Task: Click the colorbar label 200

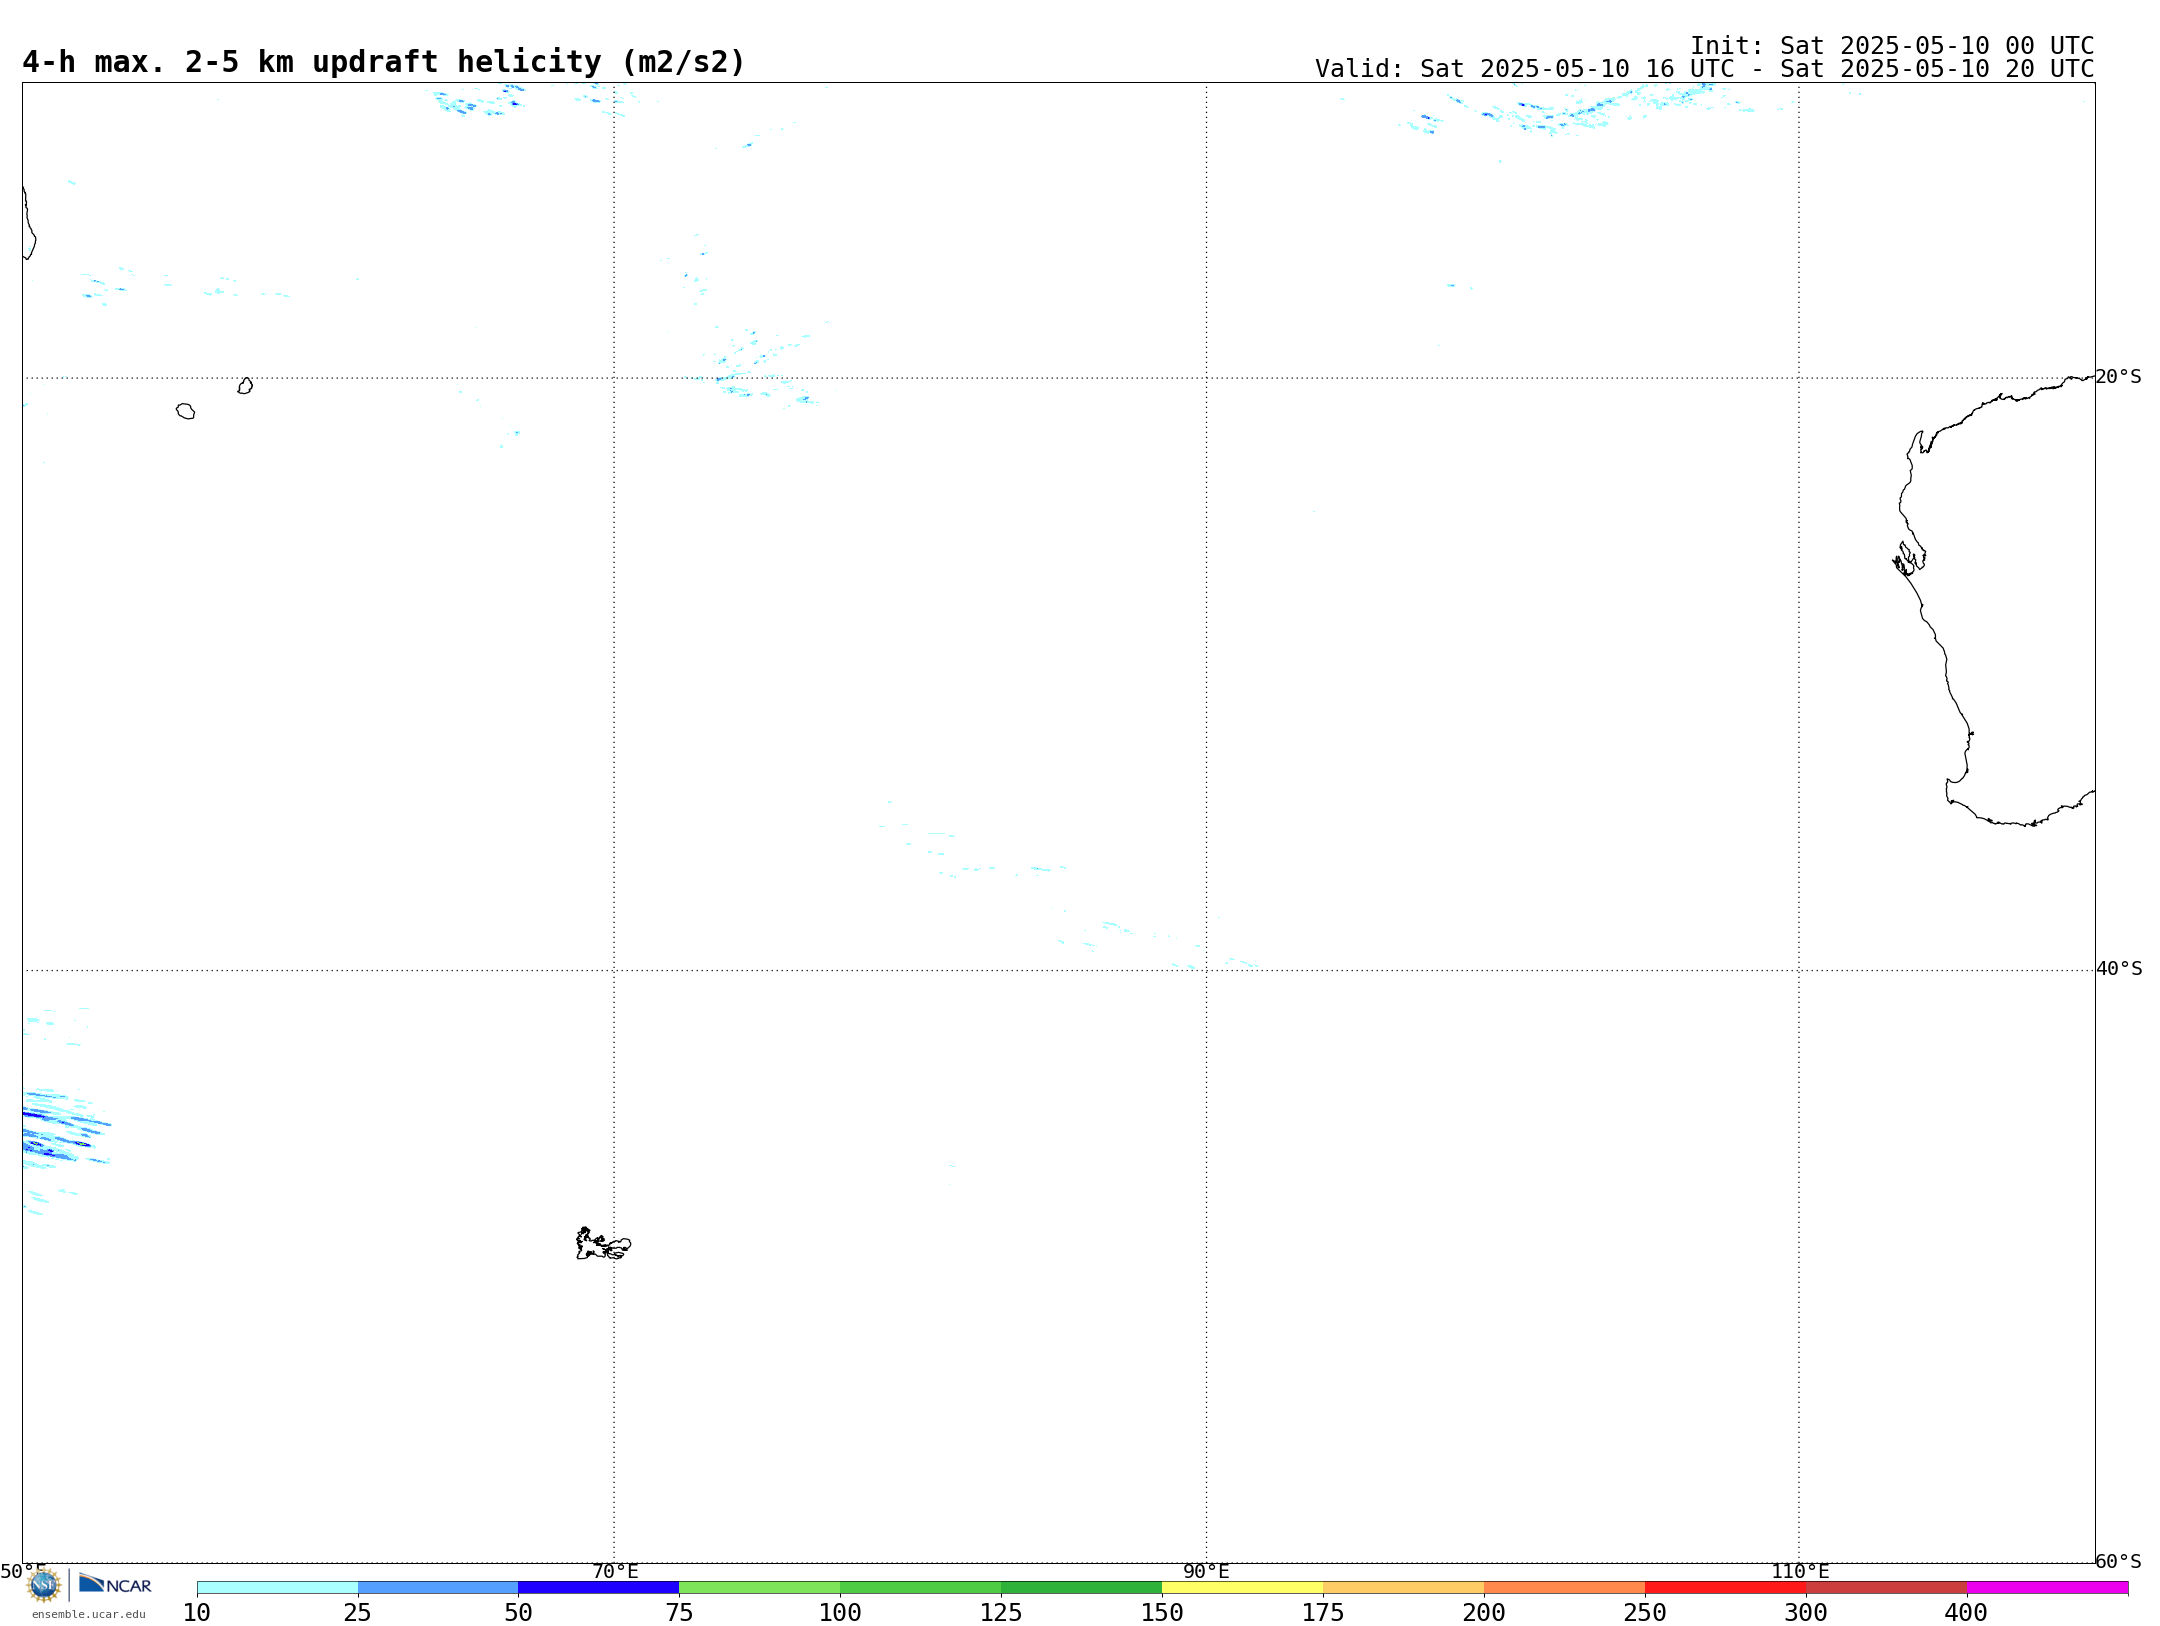Action: click(x=1485, y=1613)
